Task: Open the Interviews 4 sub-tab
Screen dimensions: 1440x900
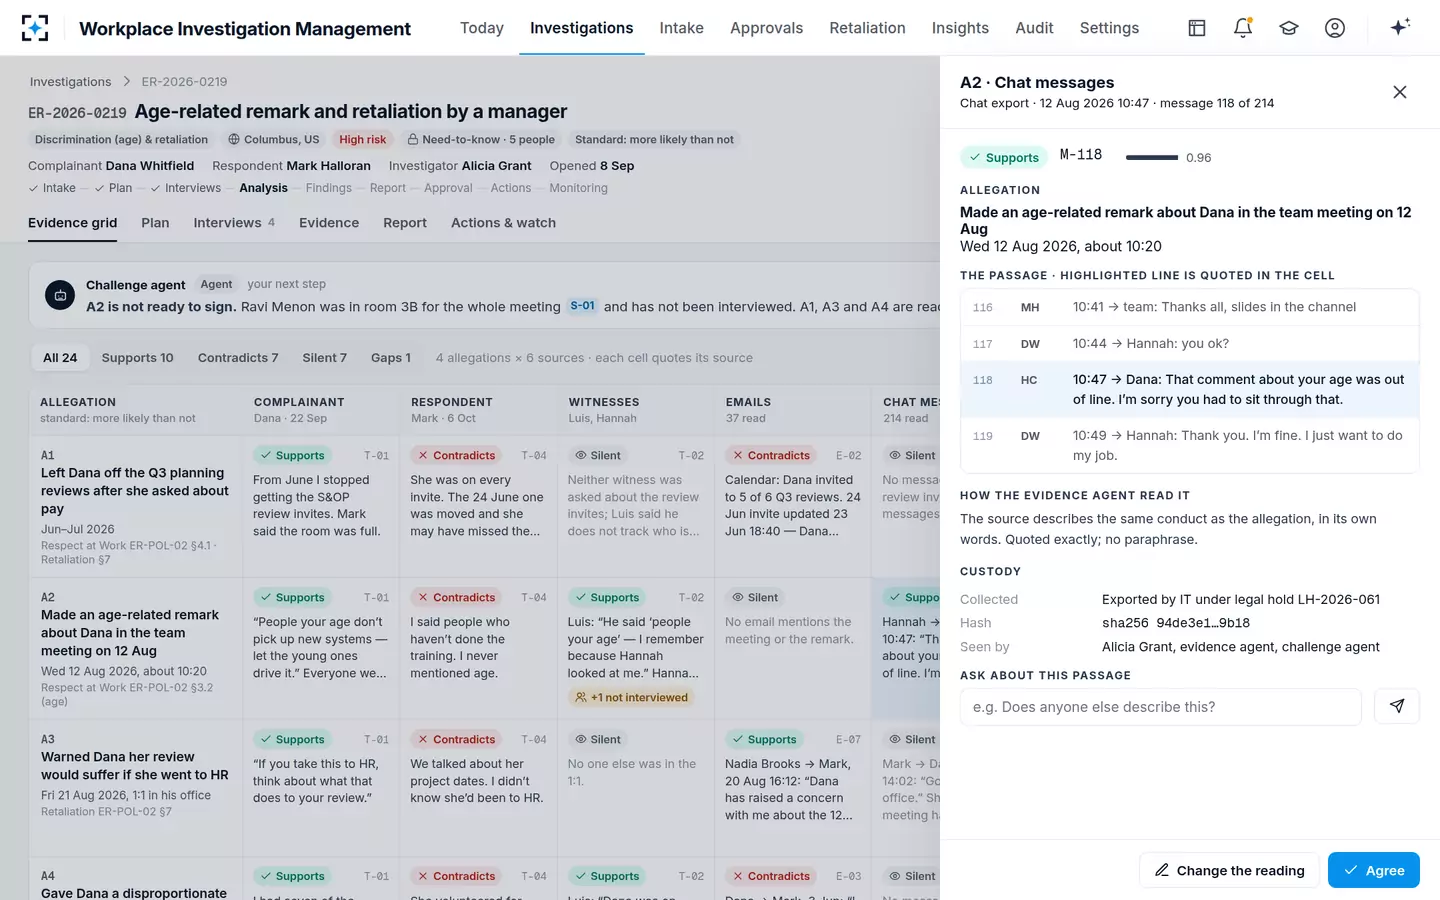Action: click(x=234, y=223)
